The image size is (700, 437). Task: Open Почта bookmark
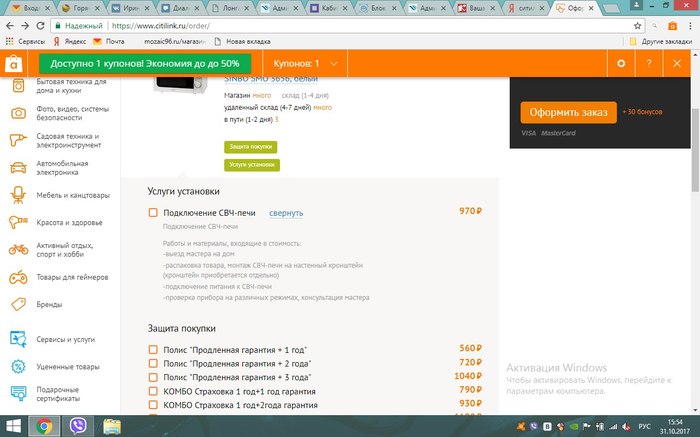(x=109, y=41)
